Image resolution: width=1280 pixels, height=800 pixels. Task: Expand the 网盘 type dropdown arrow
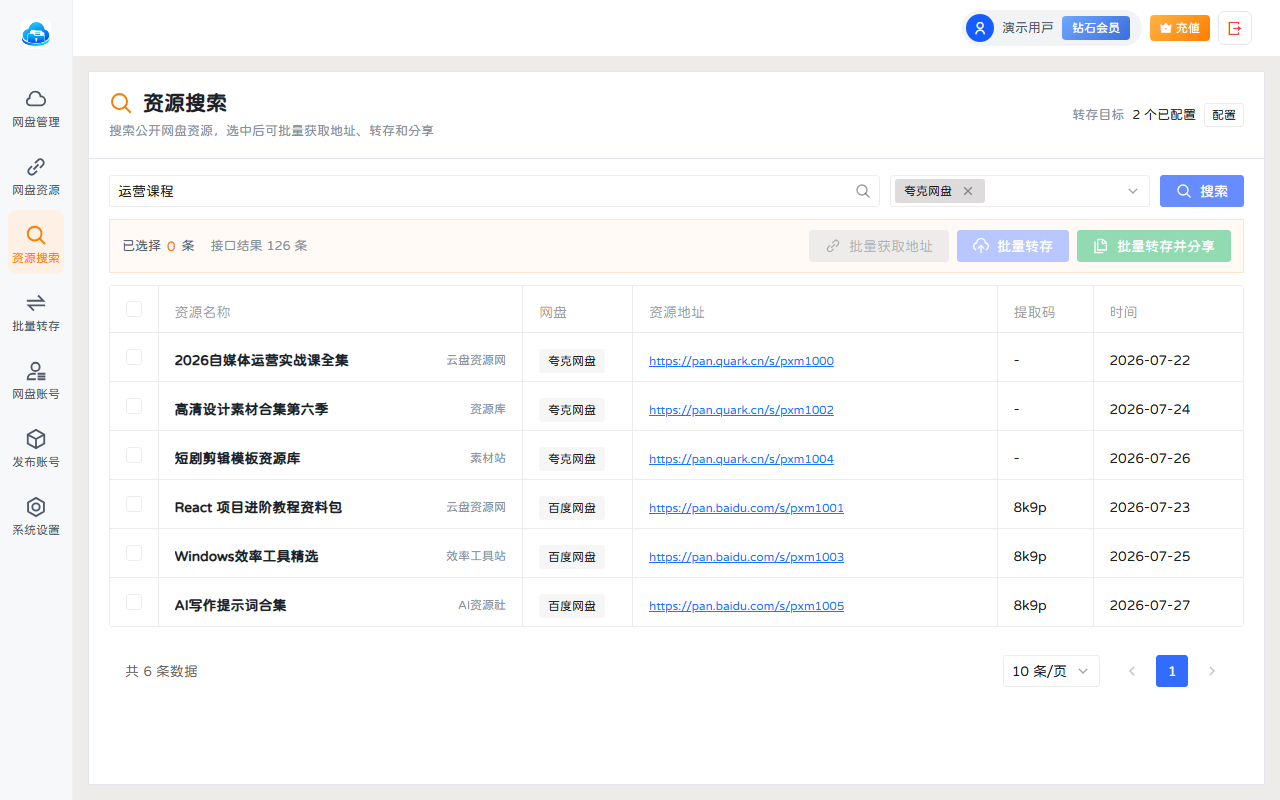tap(1133, 191)
